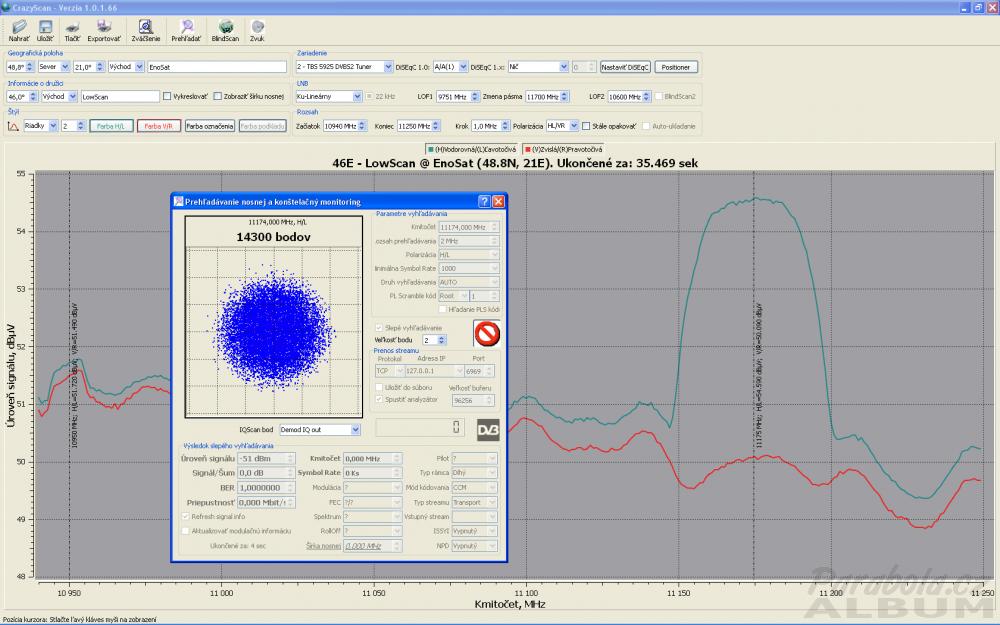This screenshot has height=625, width=1000.
Task: Click the LowScan satellite name field
Action: (x=120, y=96)
